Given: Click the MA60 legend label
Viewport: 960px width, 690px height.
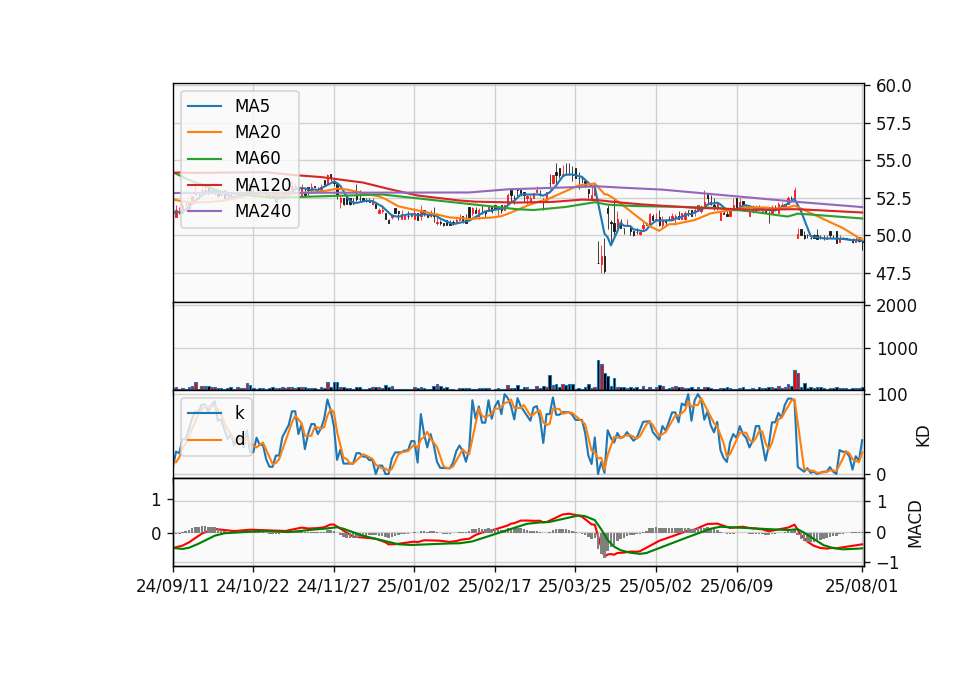Looking at the screenshot, I should click(257, 159).
